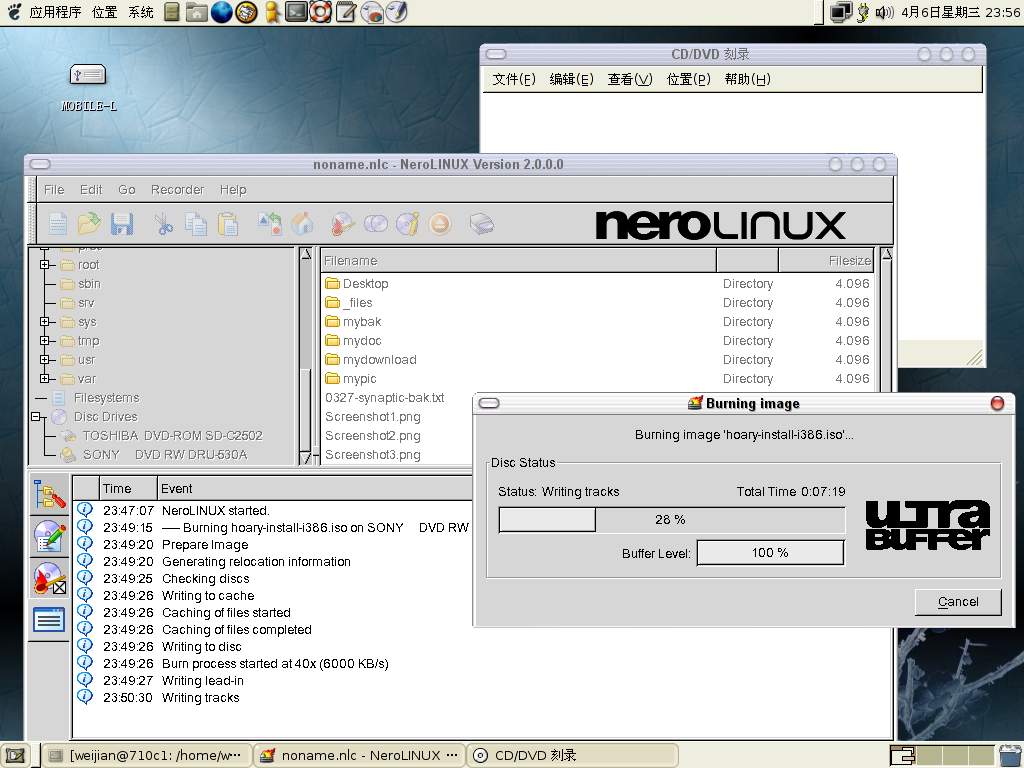Image resolution: width=1024 pixels, height=768 pixels.
Task: Open the Edit menu in NeroLINUX
Action: (91, 189)
